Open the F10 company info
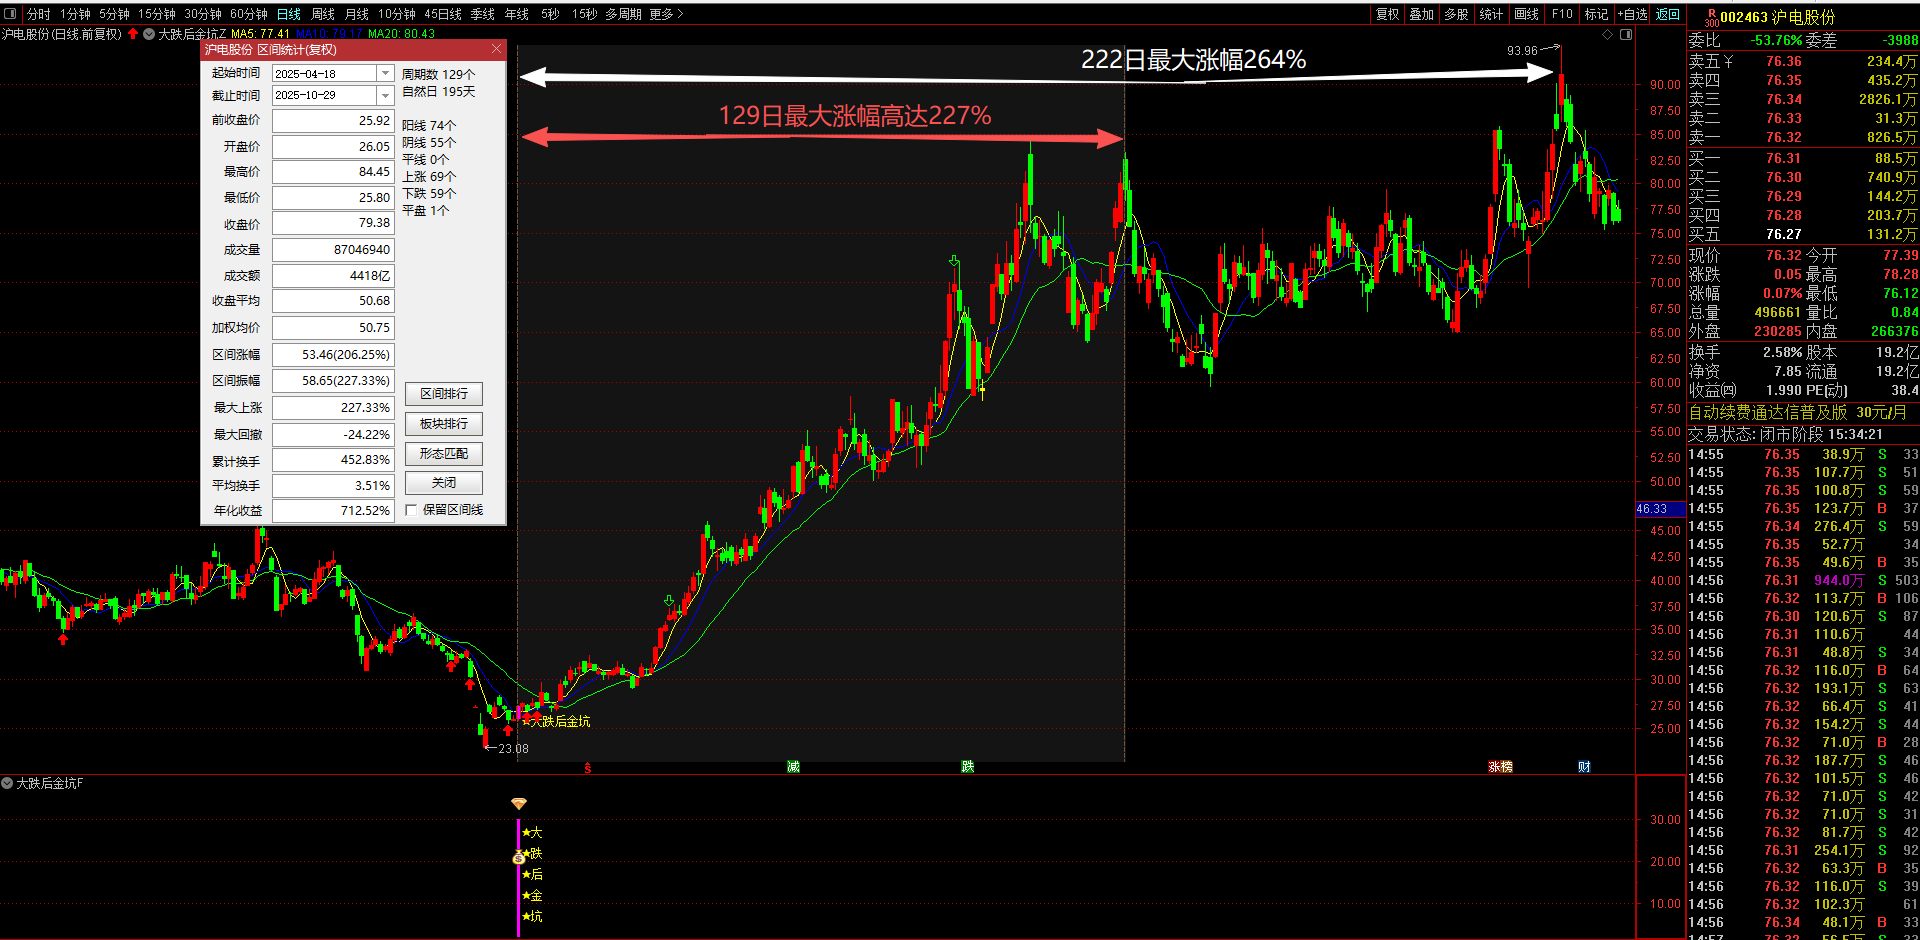The image size is (1920, 940). [1562, 14]
